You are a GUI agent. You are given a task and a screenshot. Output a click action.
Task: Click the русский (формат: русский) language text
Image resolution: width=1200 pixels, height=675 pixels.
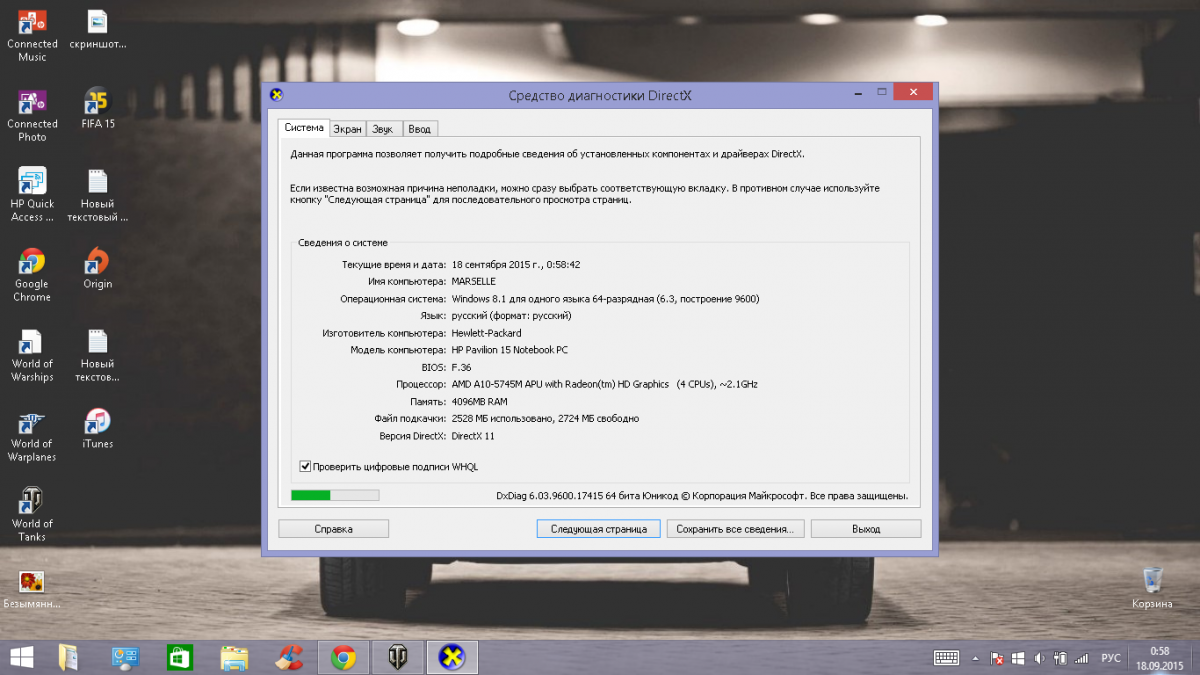click(x=511, y=316)
